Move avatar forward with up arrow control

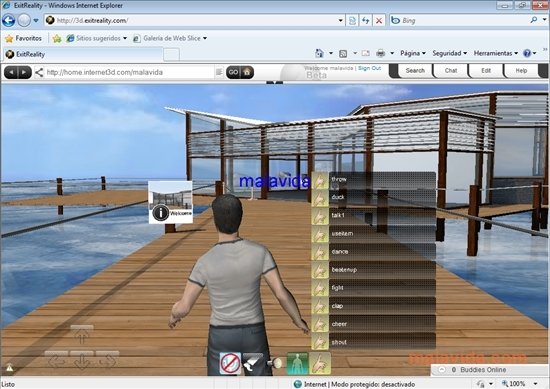(82, 336)
